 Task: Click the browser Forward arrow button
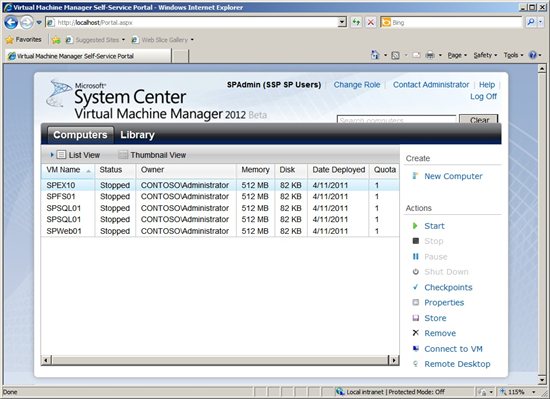click(27, 23)
